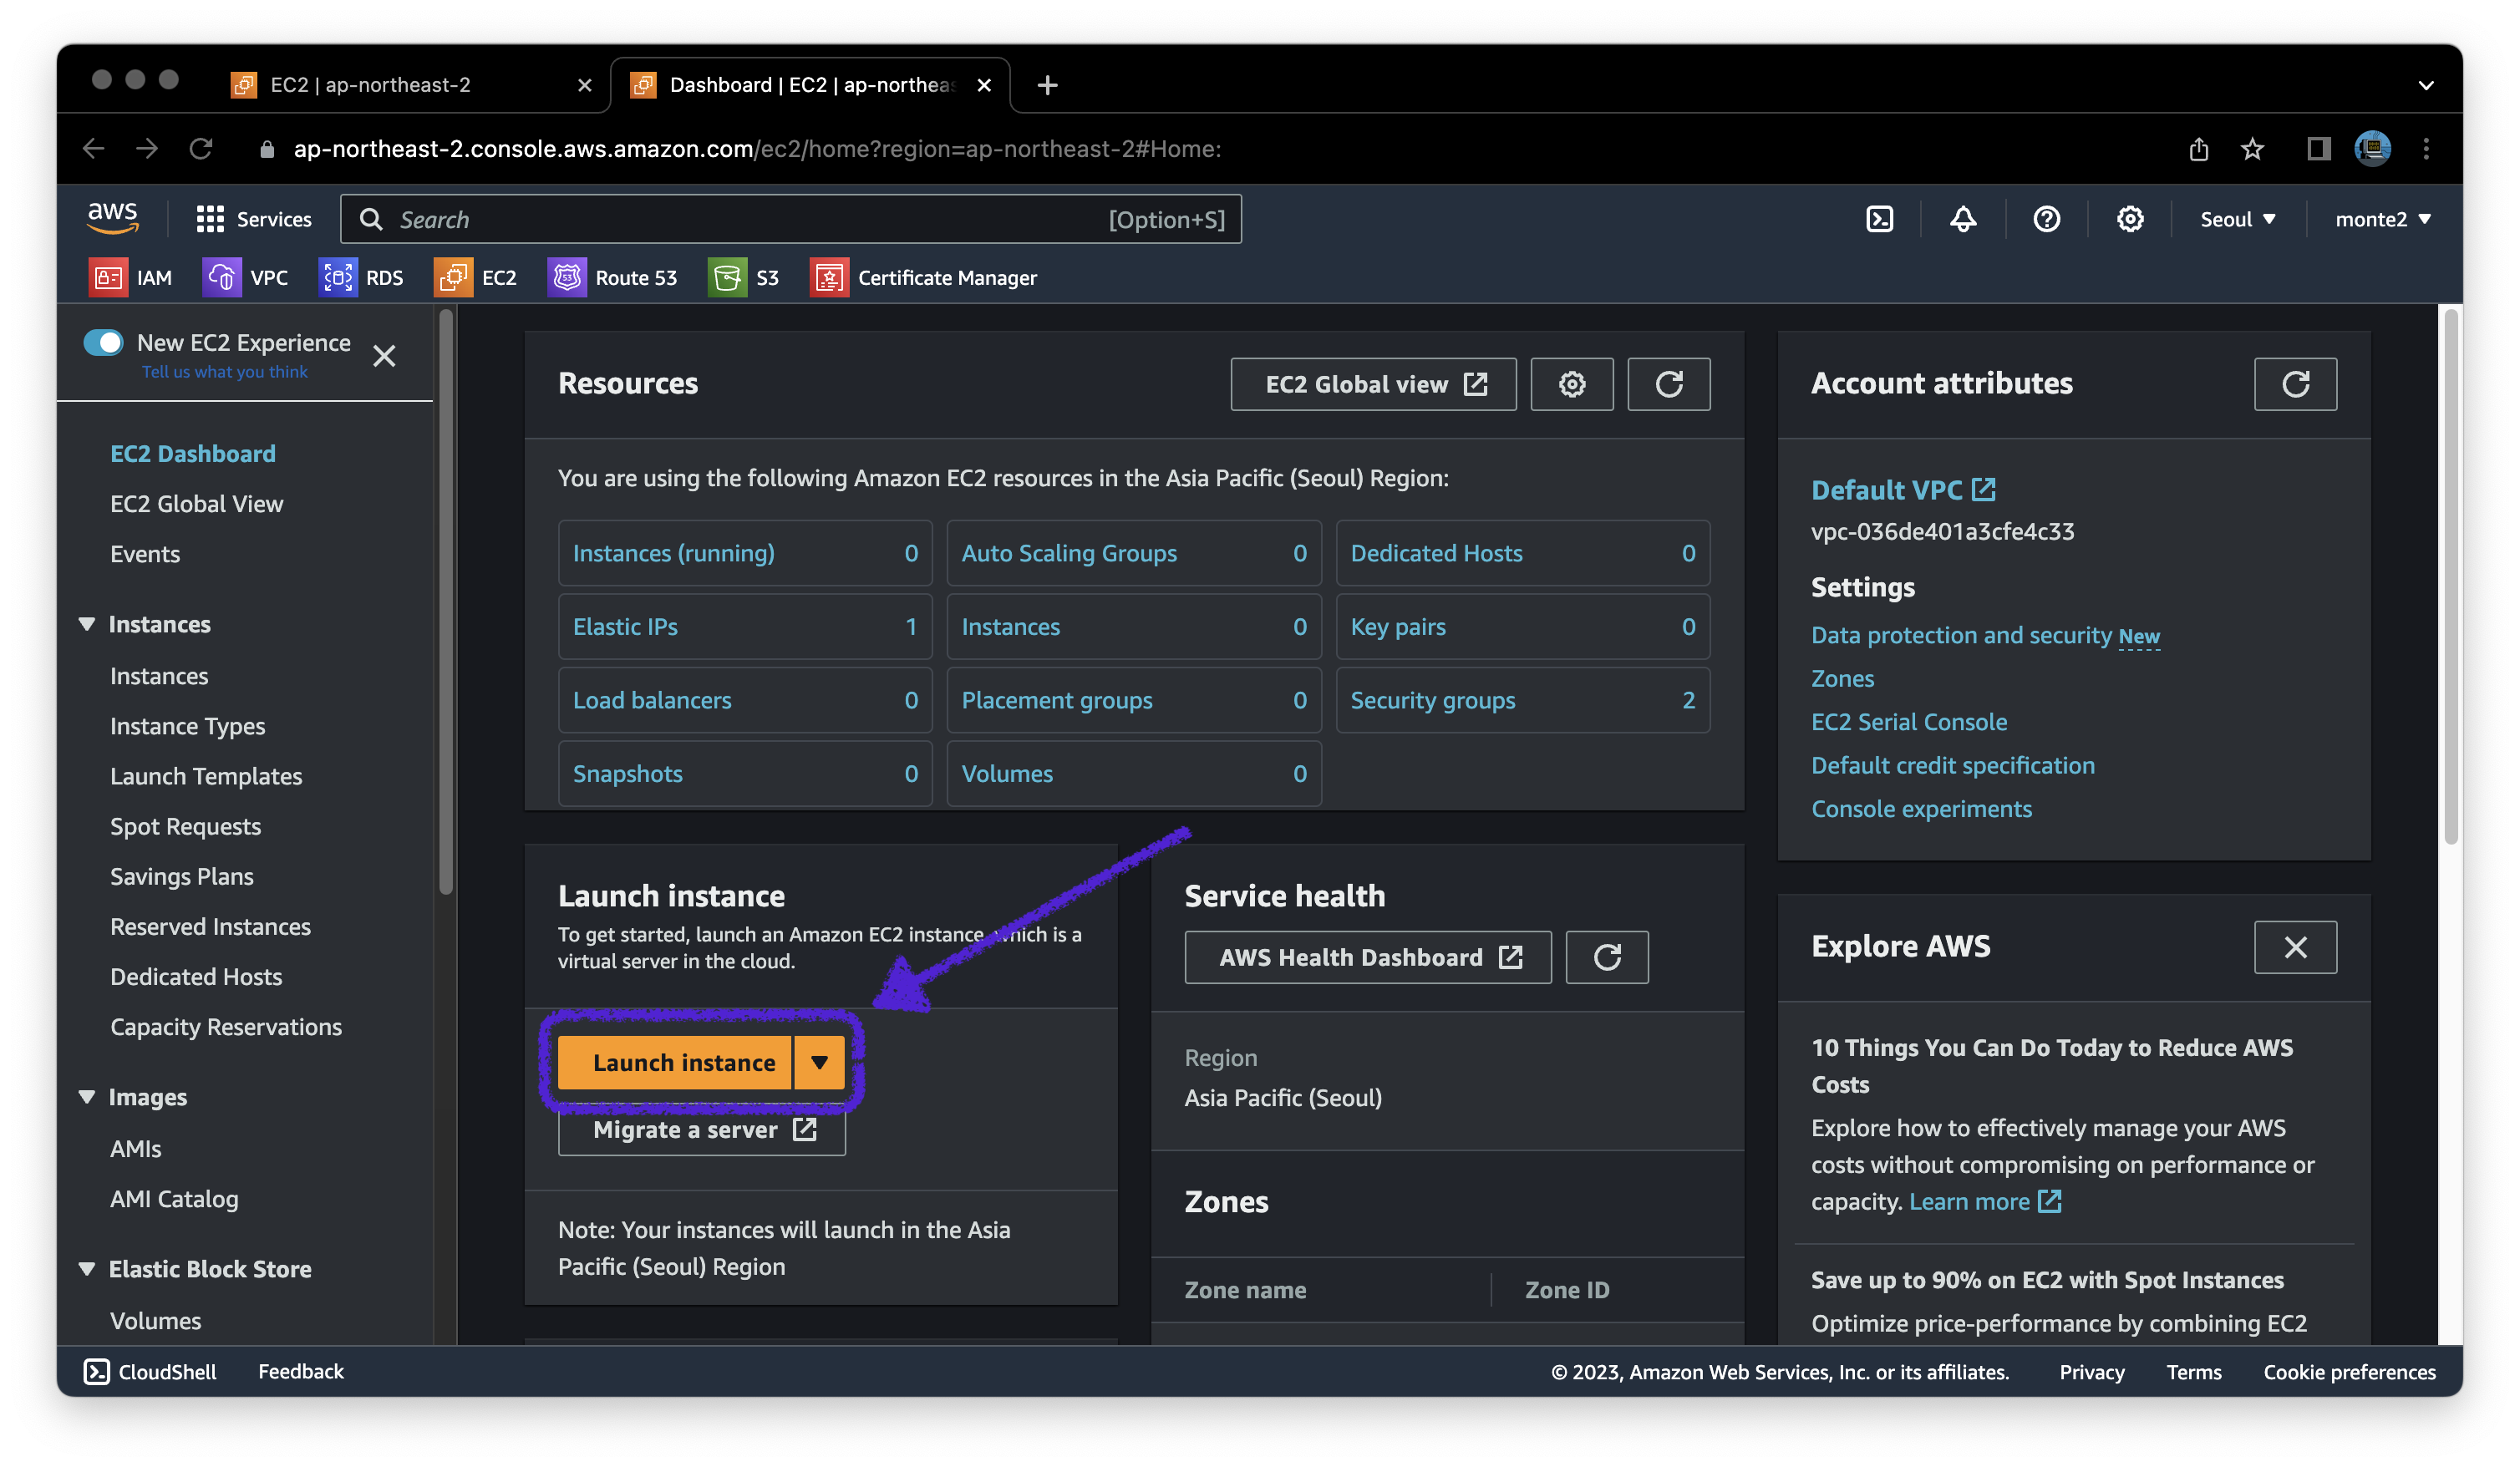Screen dimensions: 2520x1467
Task: Select Launch Templates in the sidebar
Action: [206, 776]
